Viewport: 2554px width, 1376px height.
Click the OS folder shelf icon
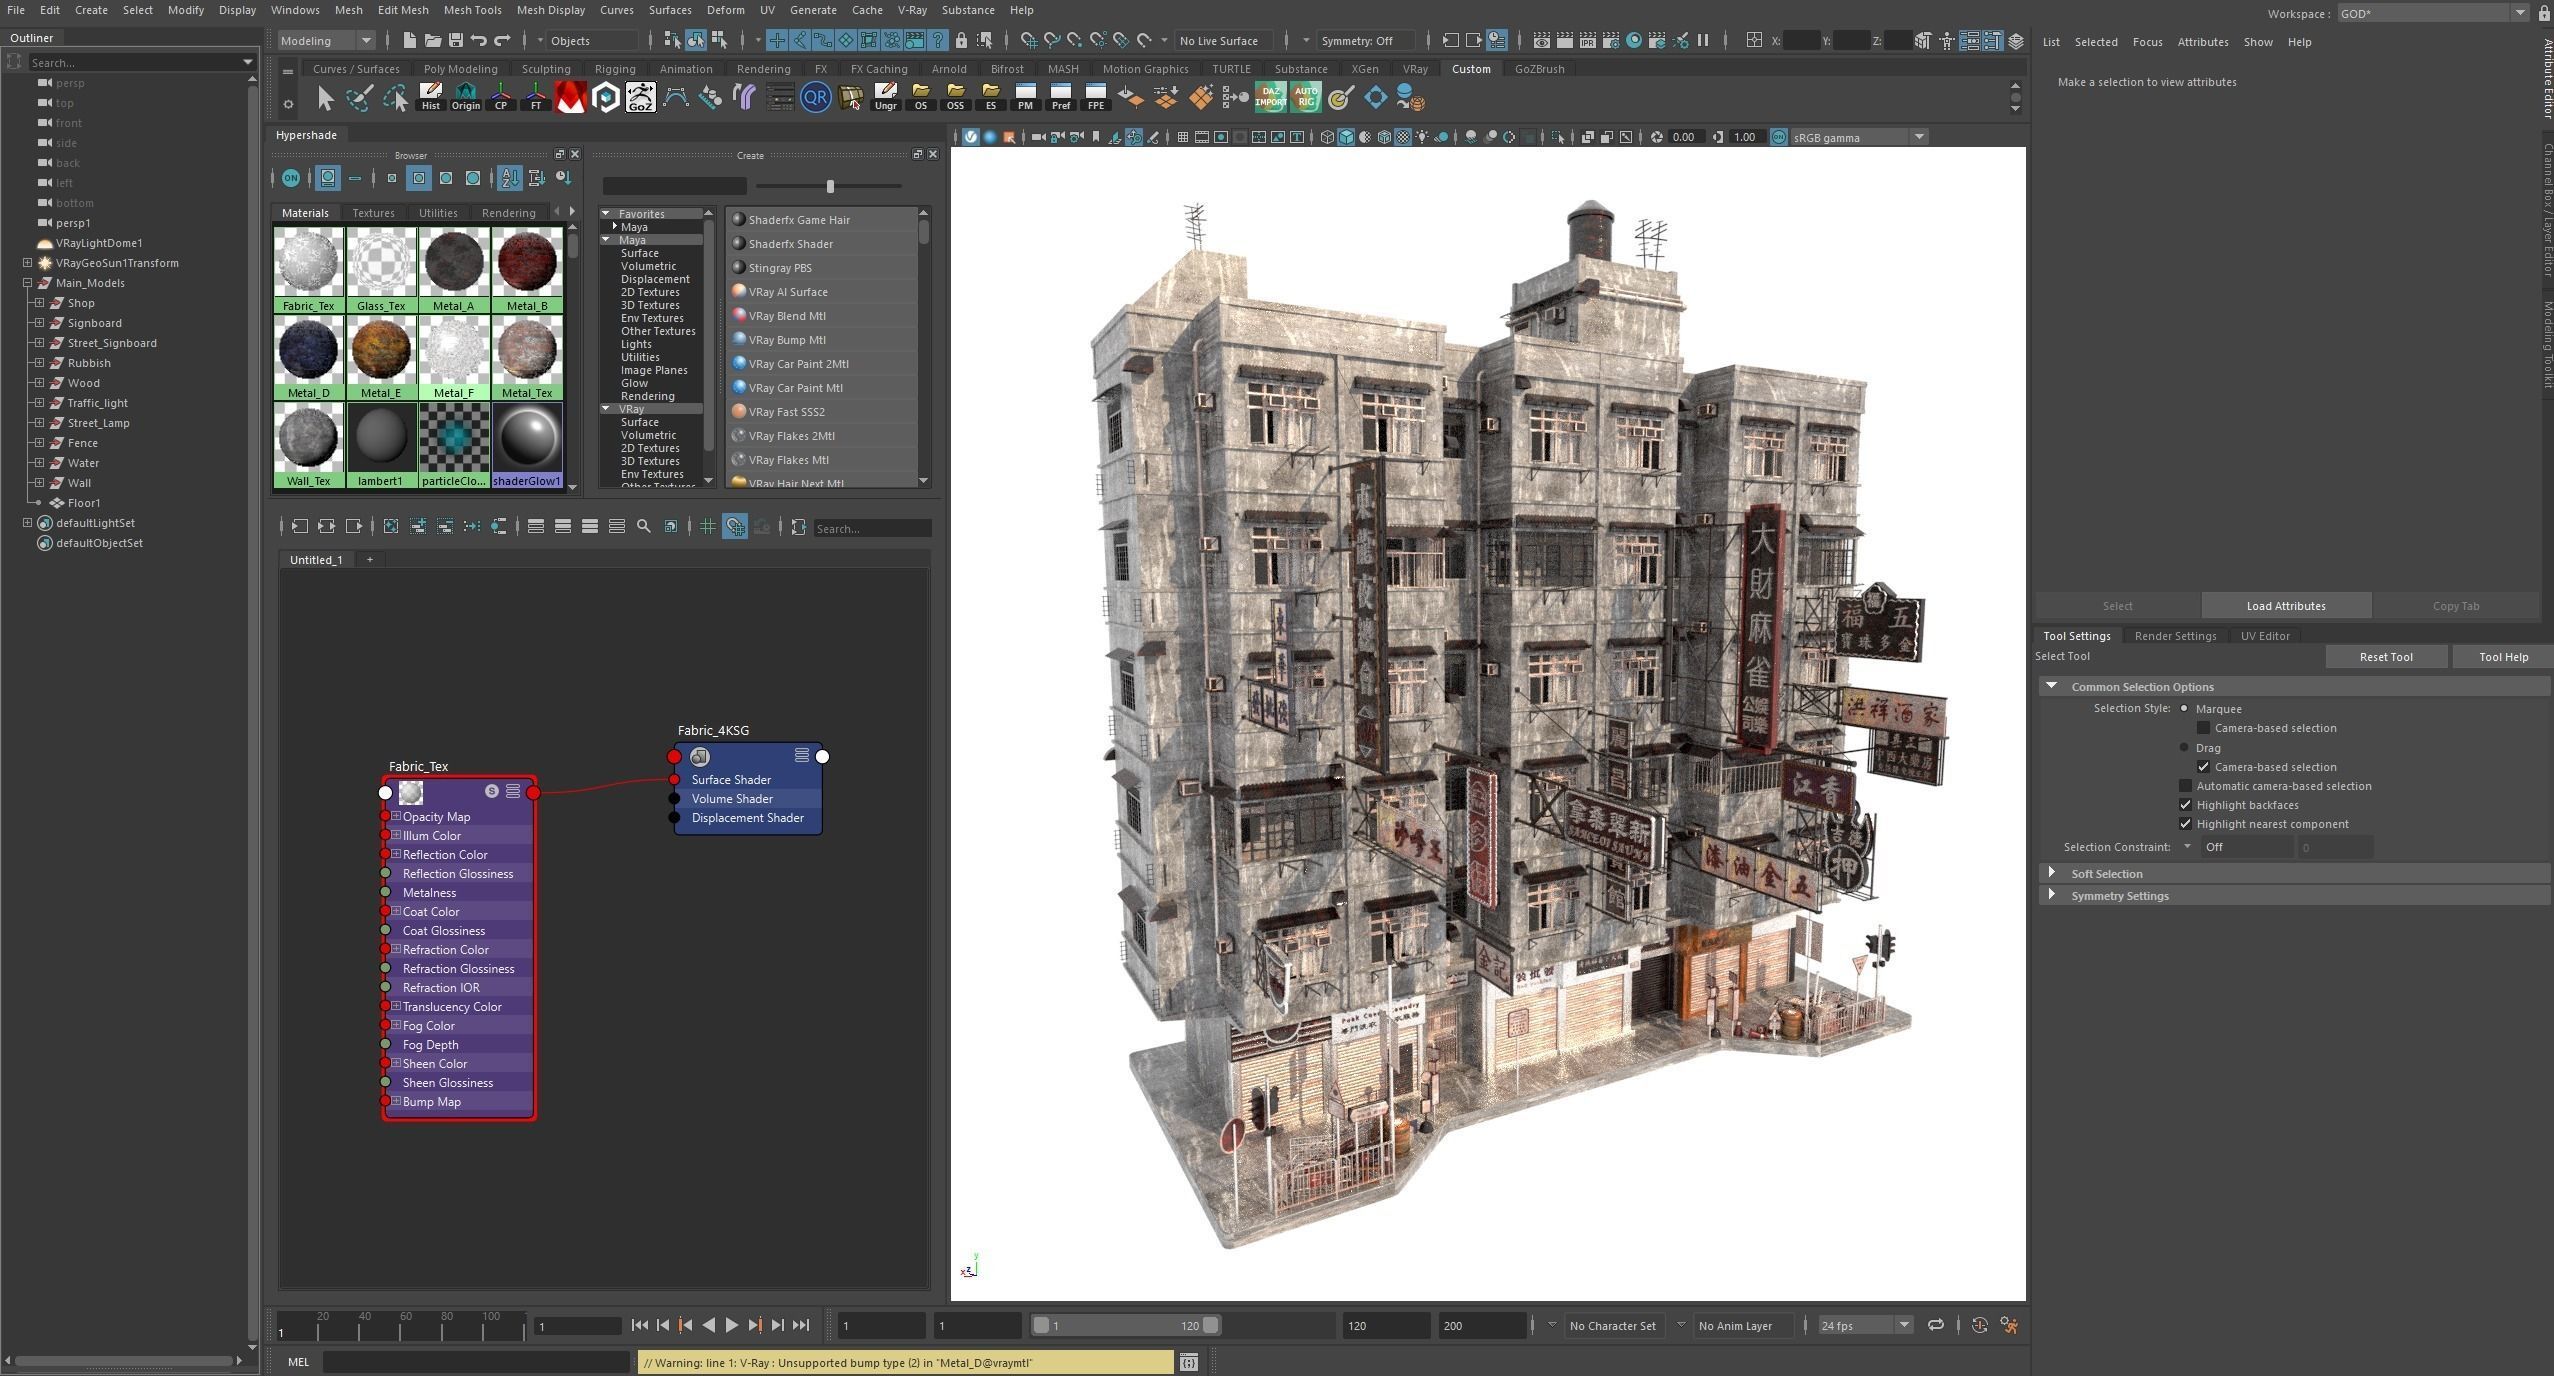(x=920, y=97)
